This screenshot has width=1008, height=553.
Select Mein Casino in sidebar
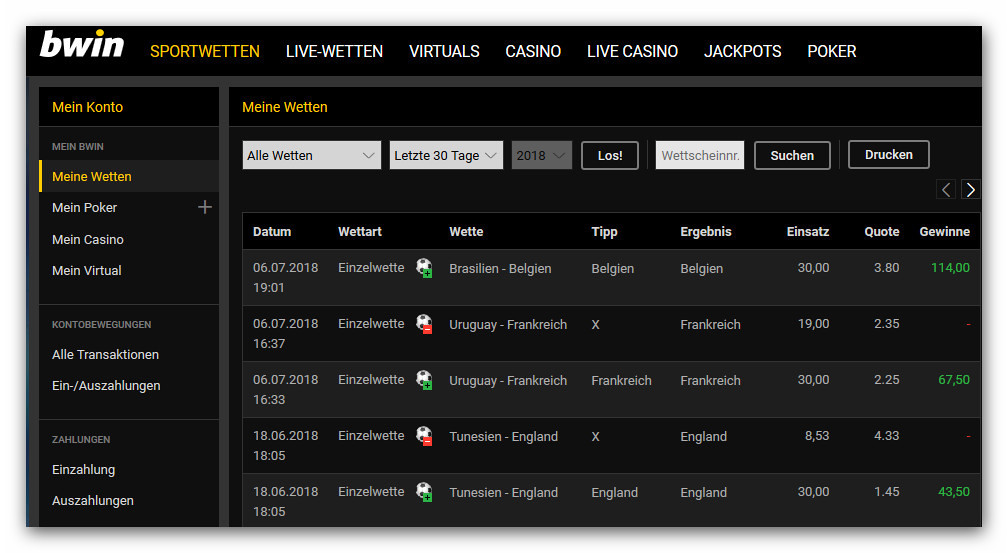pyautogui.click(x=87, y=239)
